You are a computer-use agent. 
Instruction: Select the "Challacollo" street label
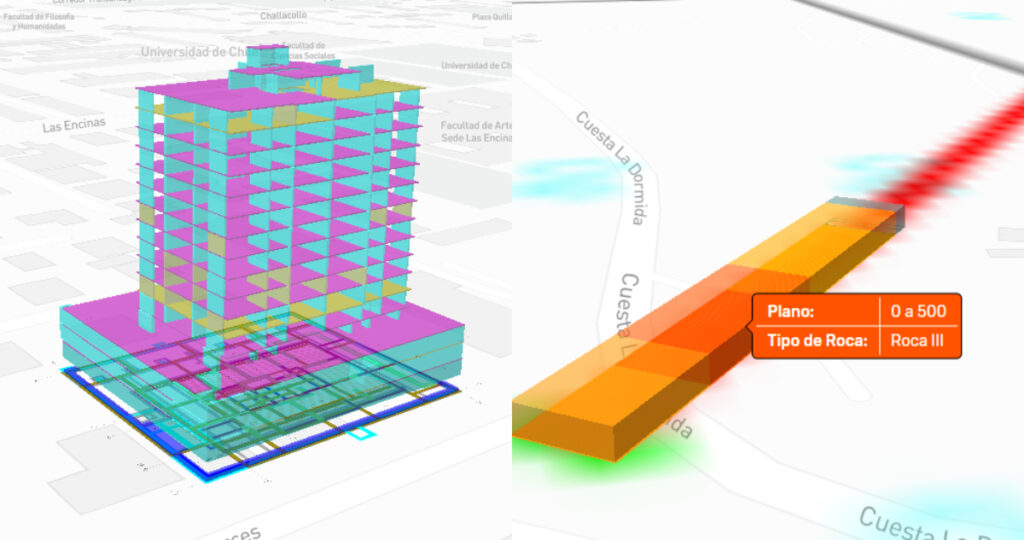click(283, 16)
